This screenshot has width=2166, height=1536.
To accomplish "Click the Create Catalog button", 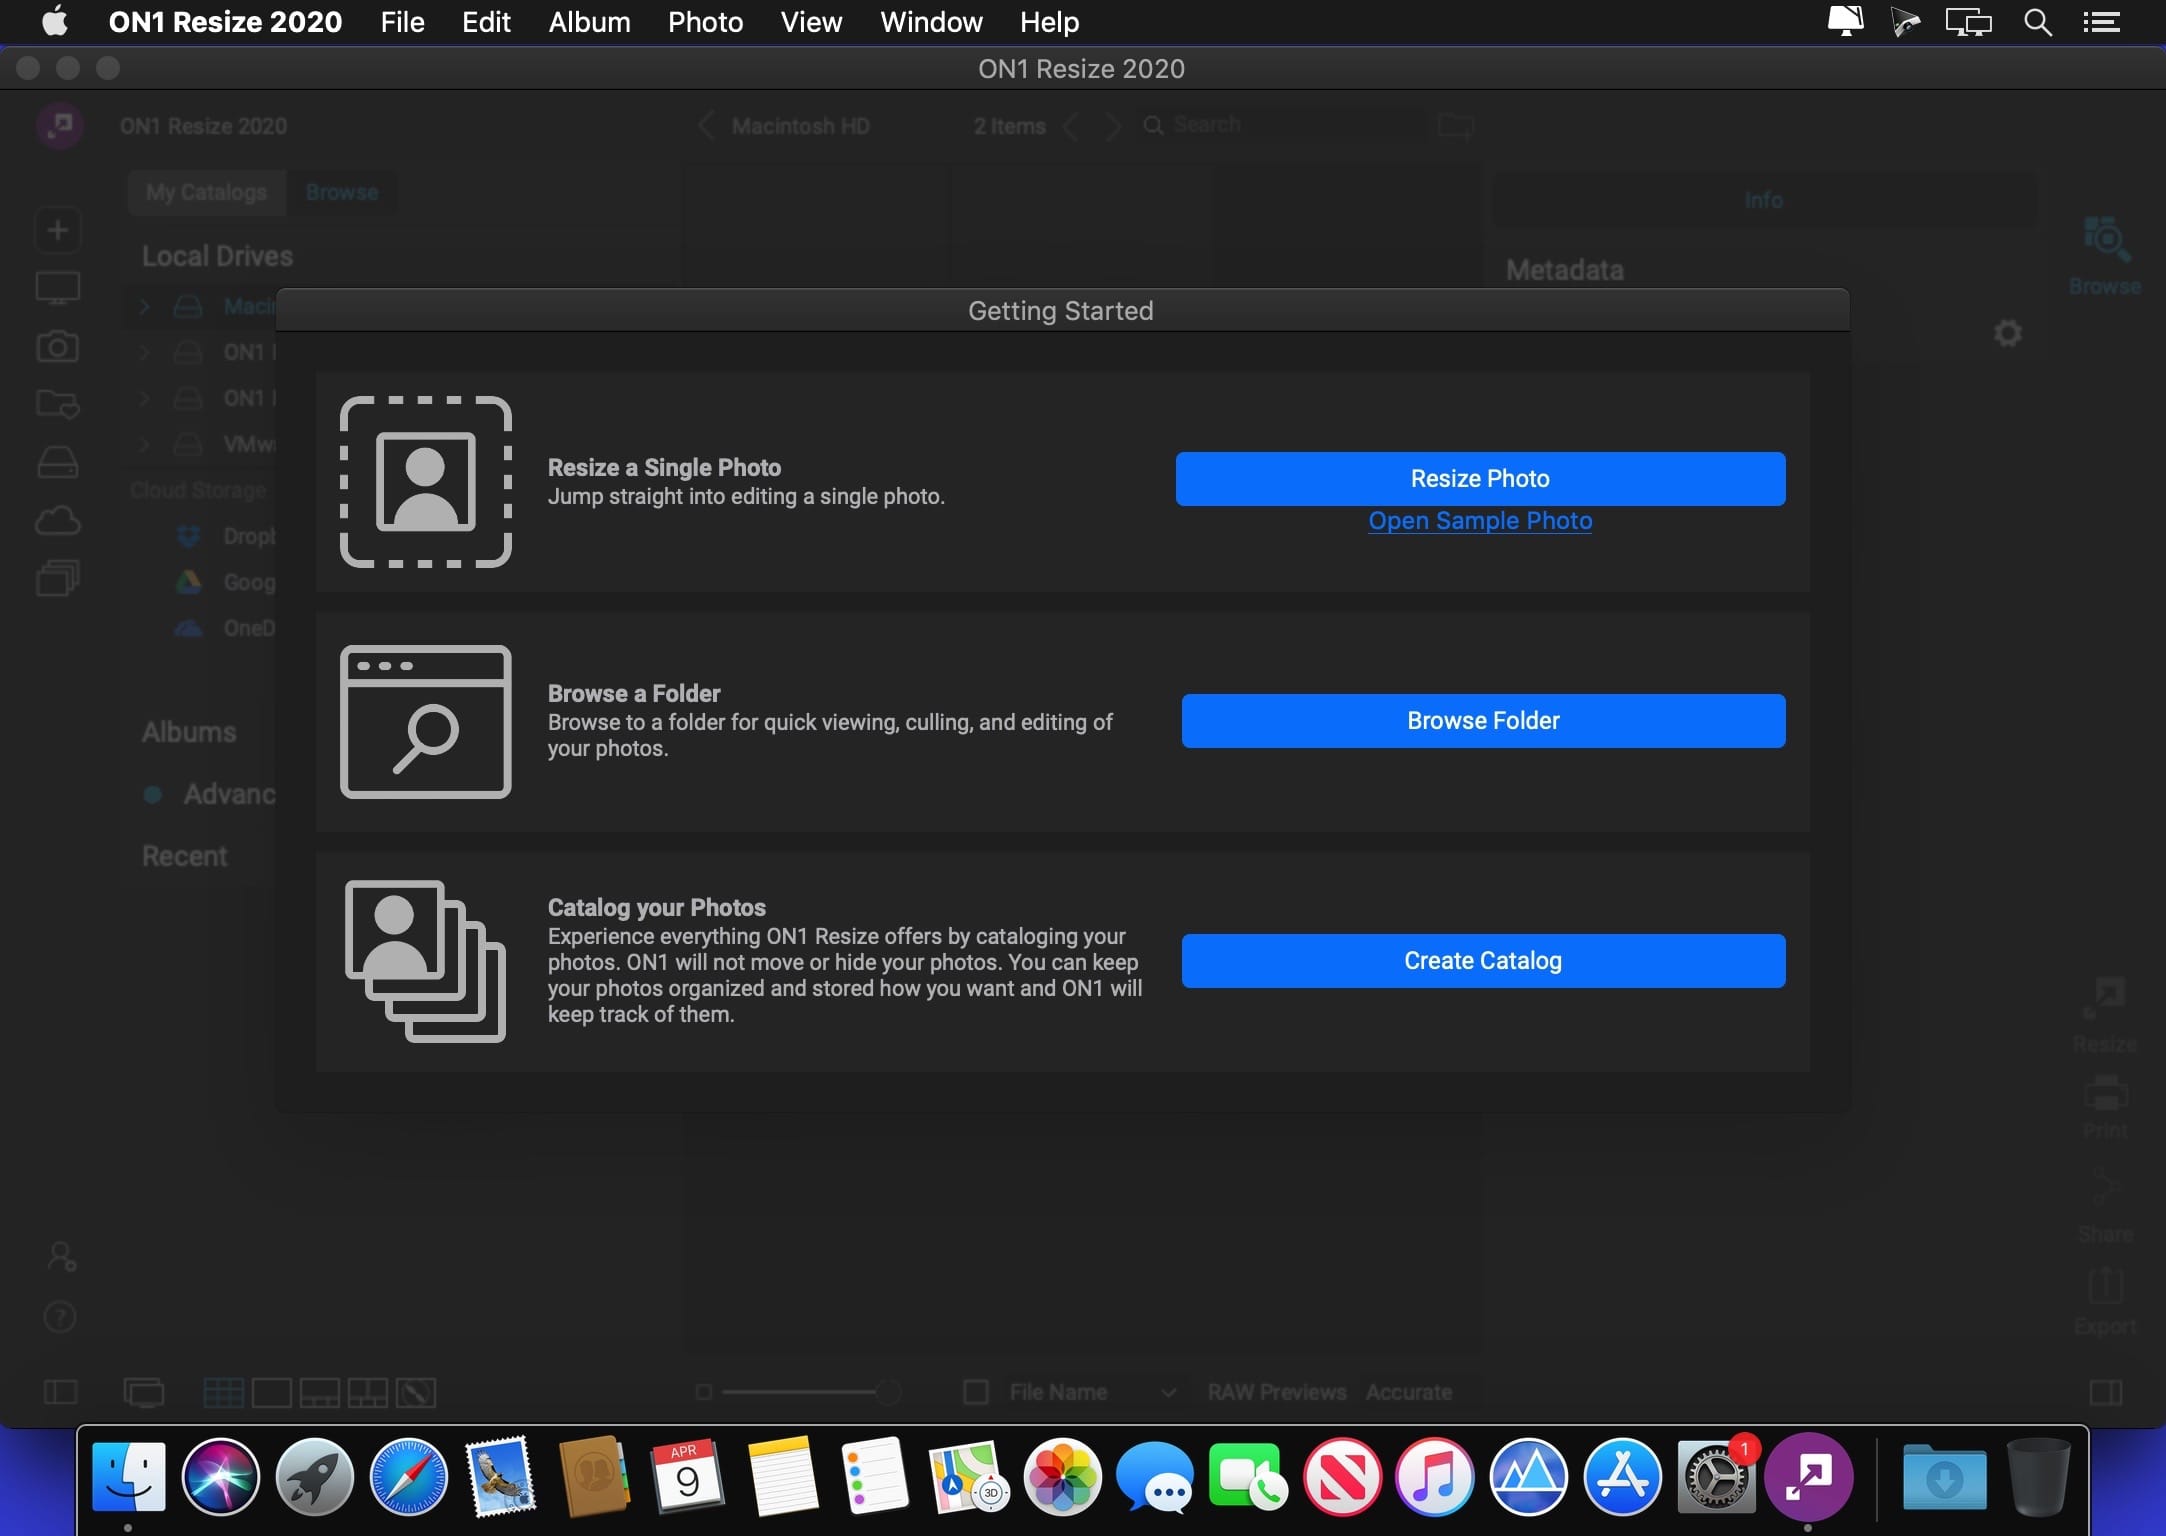I will tap(1483, 961).
